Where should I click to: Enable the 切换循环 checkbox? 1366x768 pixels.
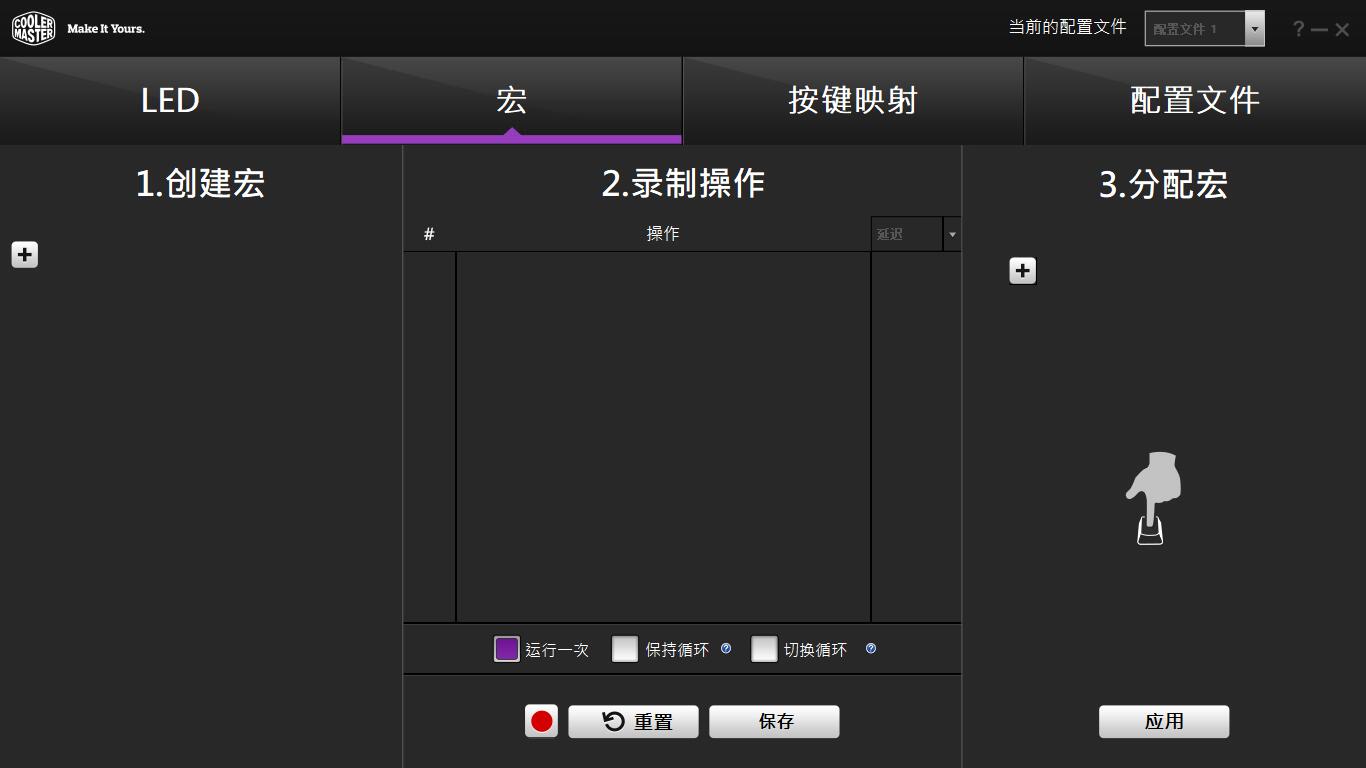pos(764,649)
